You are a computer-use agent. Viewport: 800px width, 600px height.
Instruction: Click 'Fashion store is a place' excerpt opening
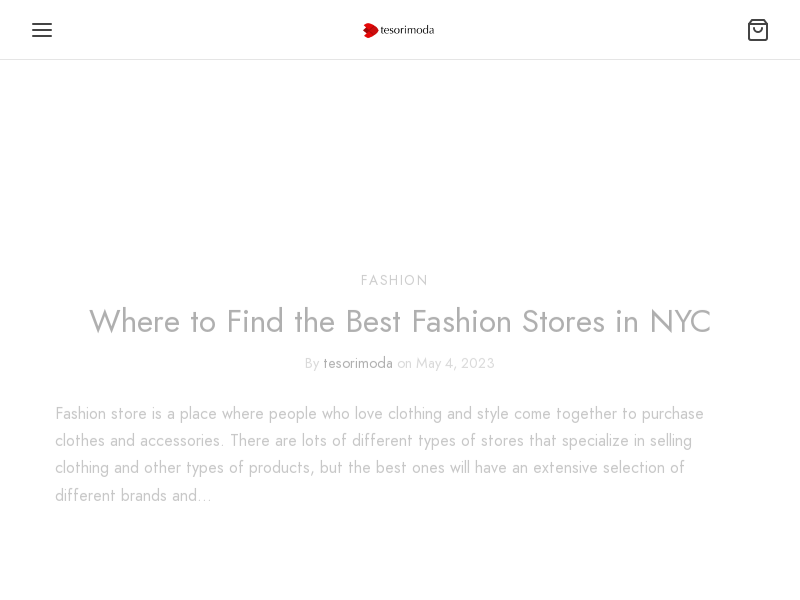tap(136, 414)
